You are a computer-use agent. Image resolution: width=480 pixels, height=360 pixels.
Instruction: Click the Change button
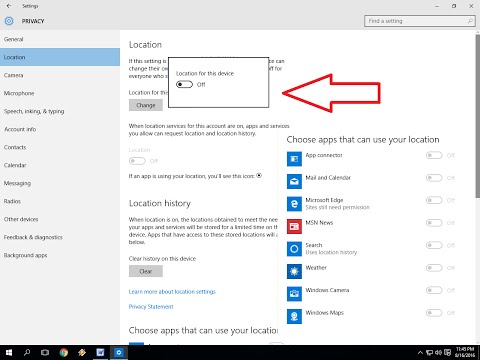click(146, 105)
